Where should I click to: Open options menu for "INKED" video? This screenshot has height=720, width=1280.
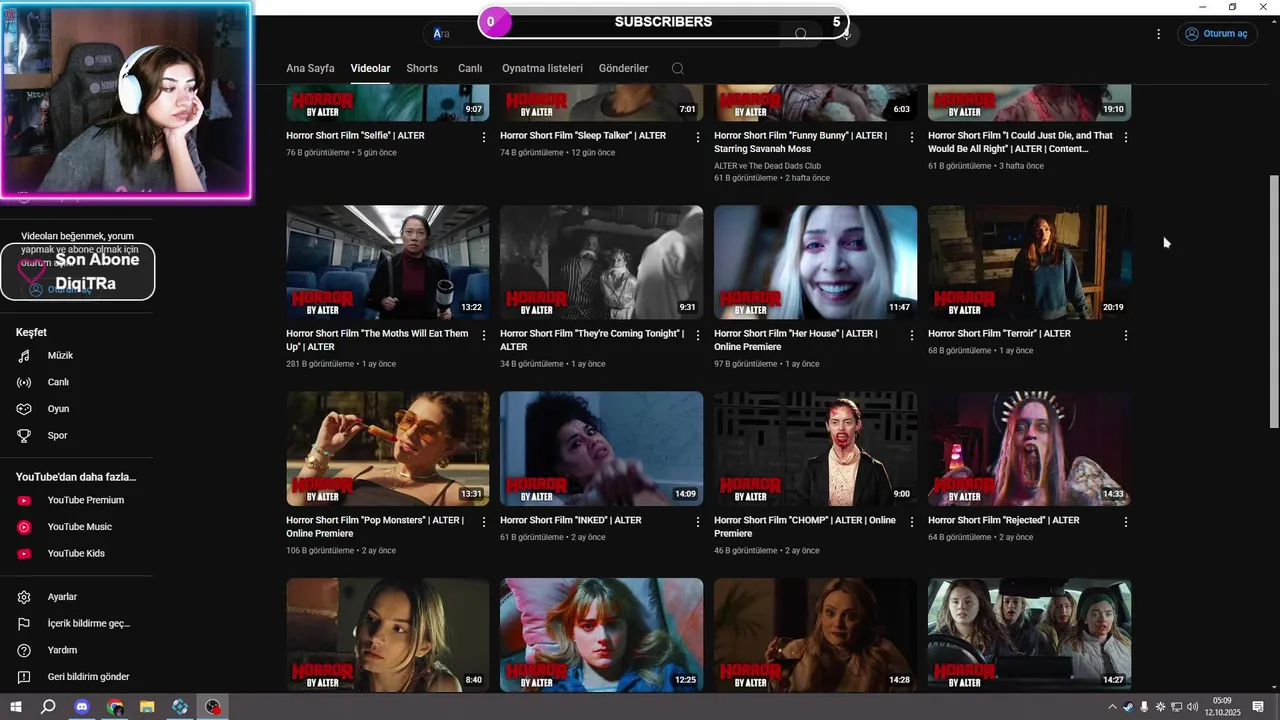pos(698,522)
